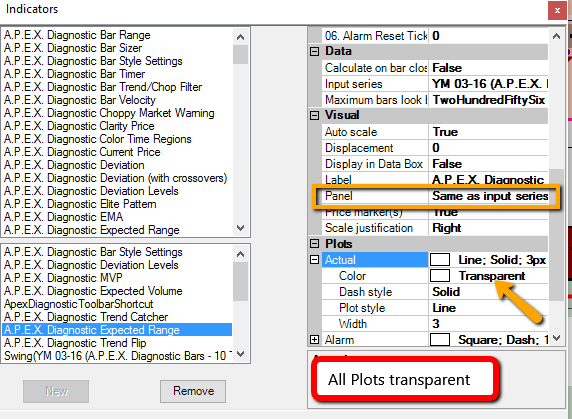This screenshot has height=419, width=572.
Task: Click the Input series value YM 03-16
Action: (x=488, y=84)
